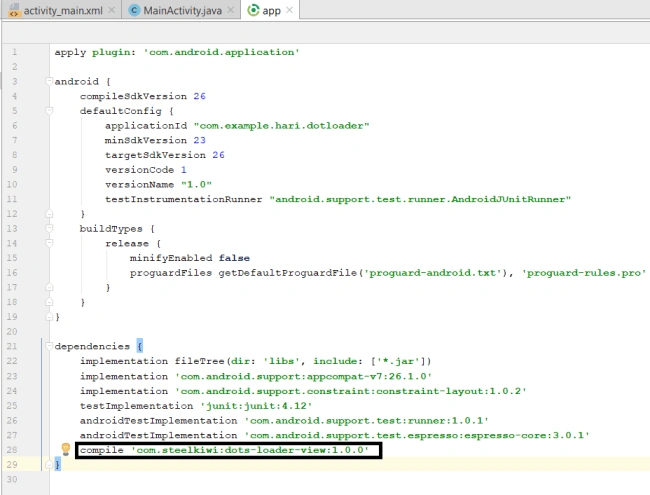Click the closing brace on line 29
Screen dimensions: 650x495
coord(58,464)
